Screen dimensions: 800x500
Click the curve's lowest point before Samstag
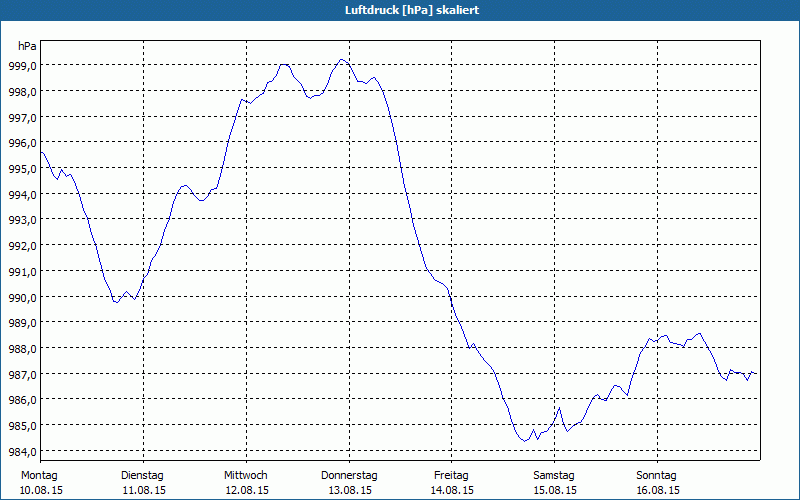click(x=525, y=440)
